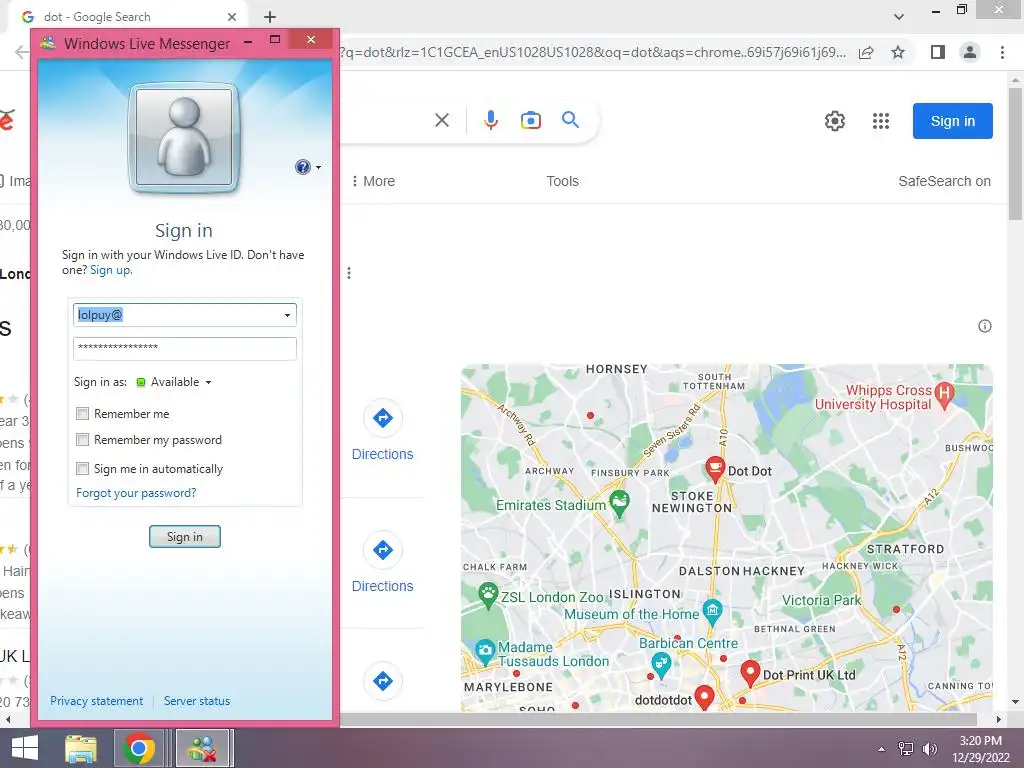Click the Messenger taskbar icon
This screenshot has height=768, width=1024.
(202, 748)
